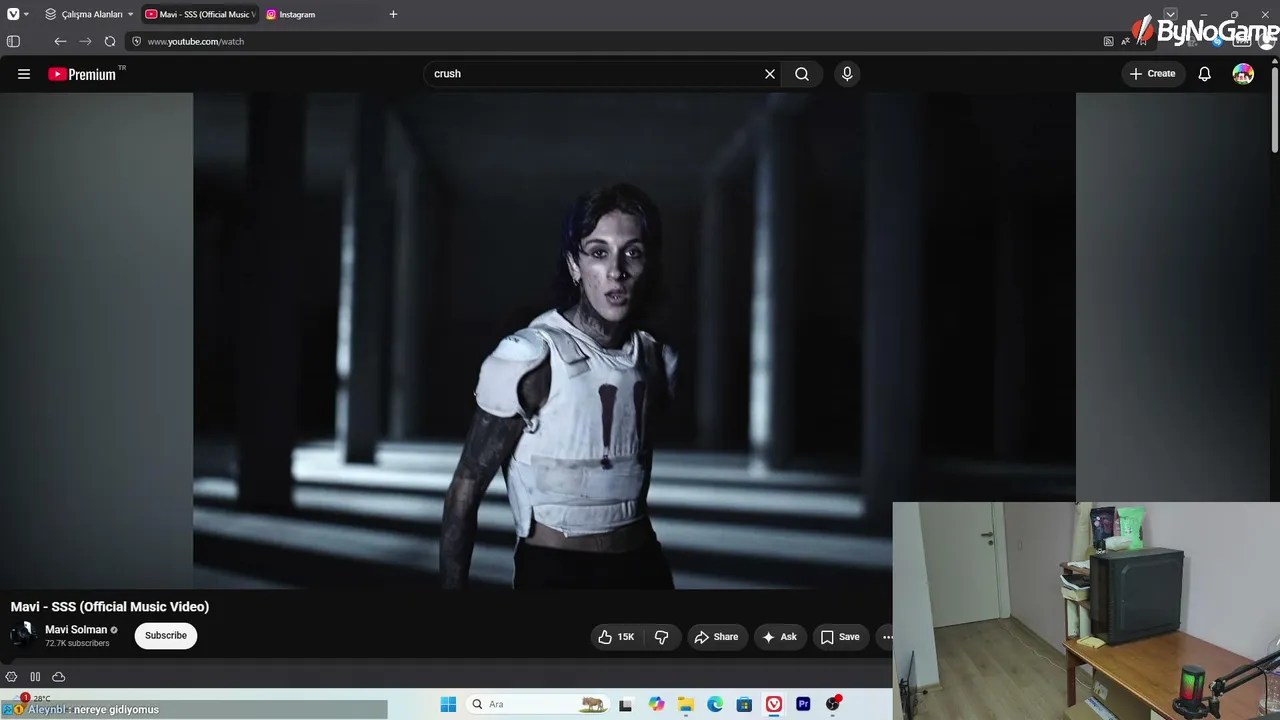Cast the page with the cast icon

click(1108, 42)
